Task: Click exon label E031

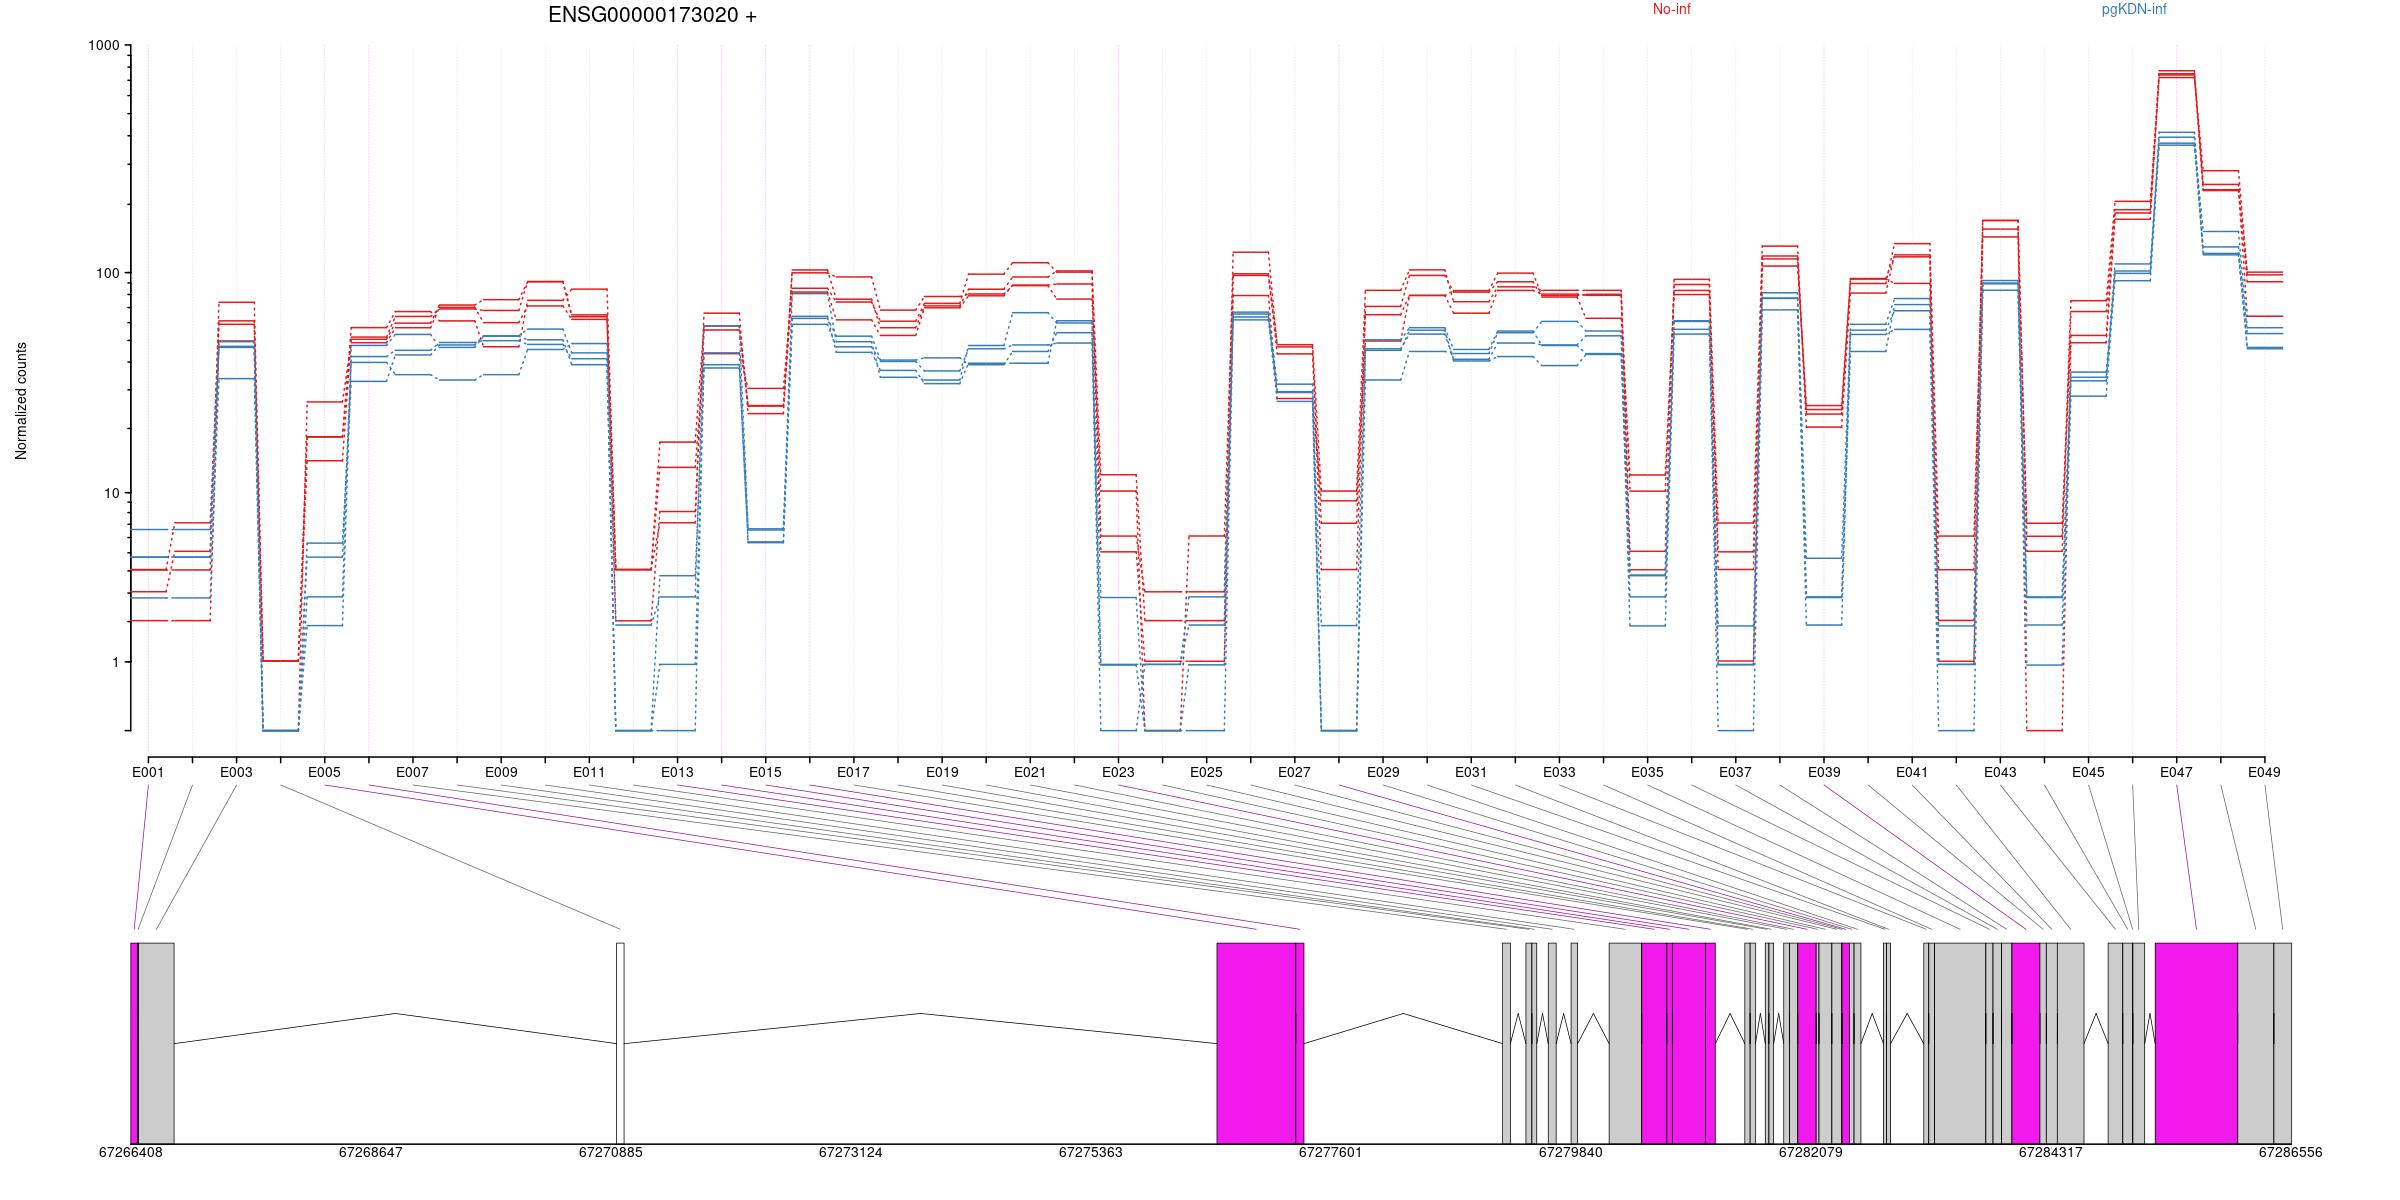Action: pos(1471,772)
